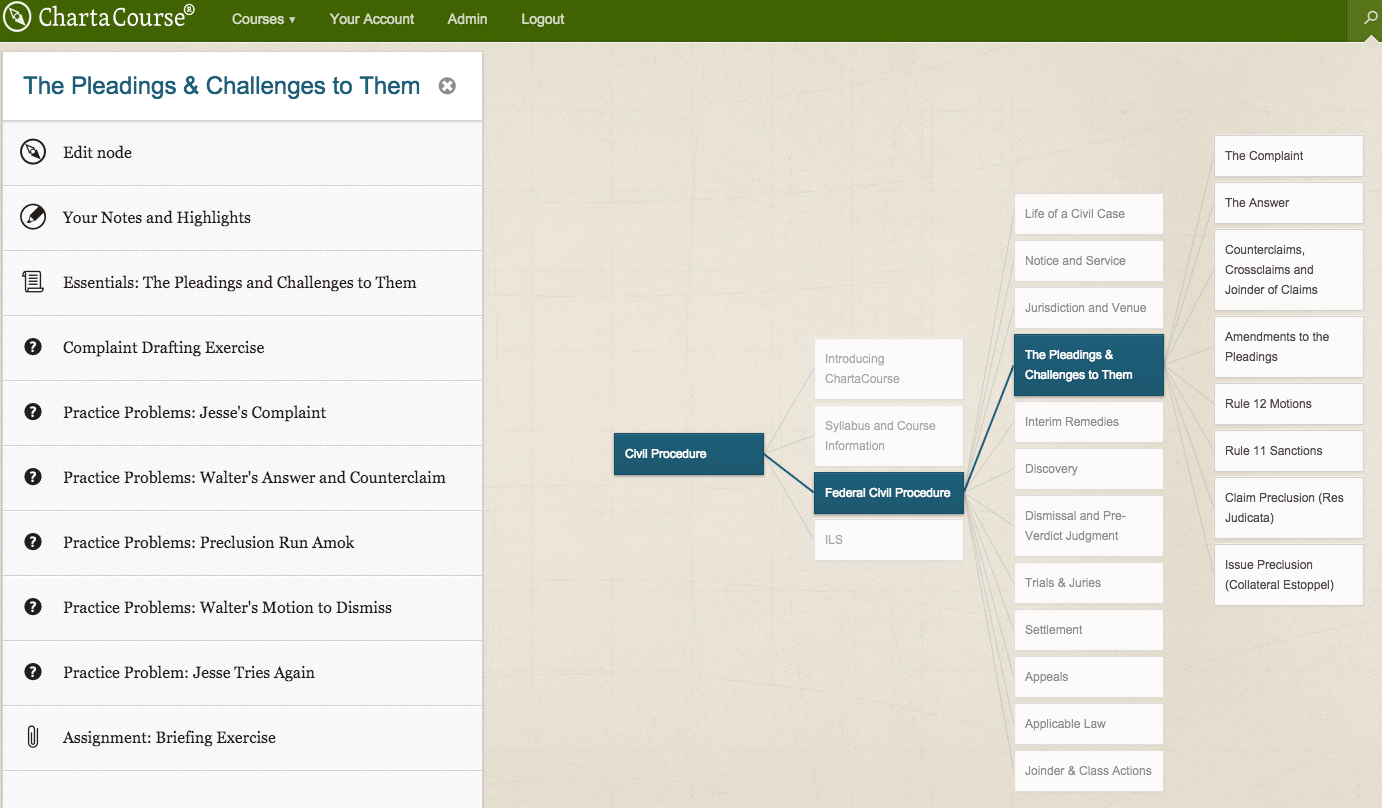Image resolution: width=1382 pixels, height=808 pixels.
Task: Open The Complaint node
Action: pos(1289,156)
